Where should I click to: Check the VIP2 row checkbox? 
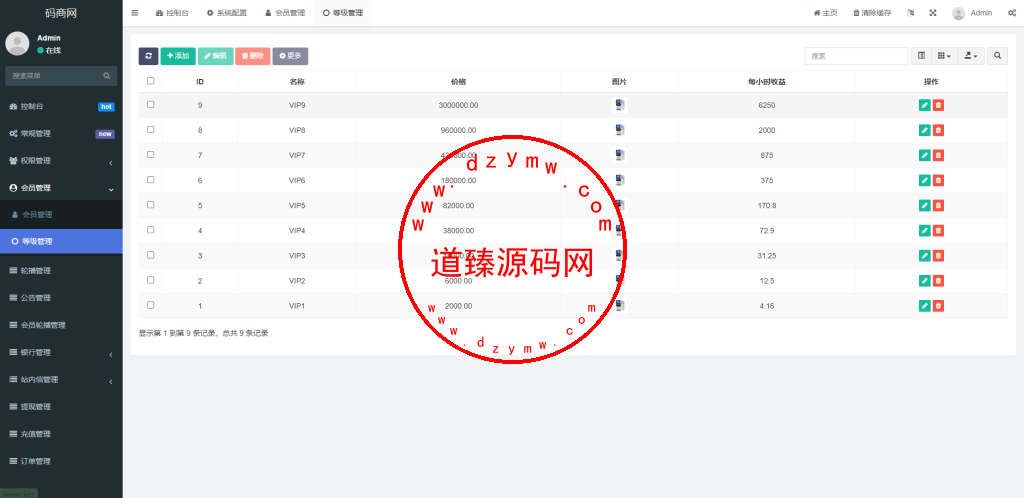point(151,280)
